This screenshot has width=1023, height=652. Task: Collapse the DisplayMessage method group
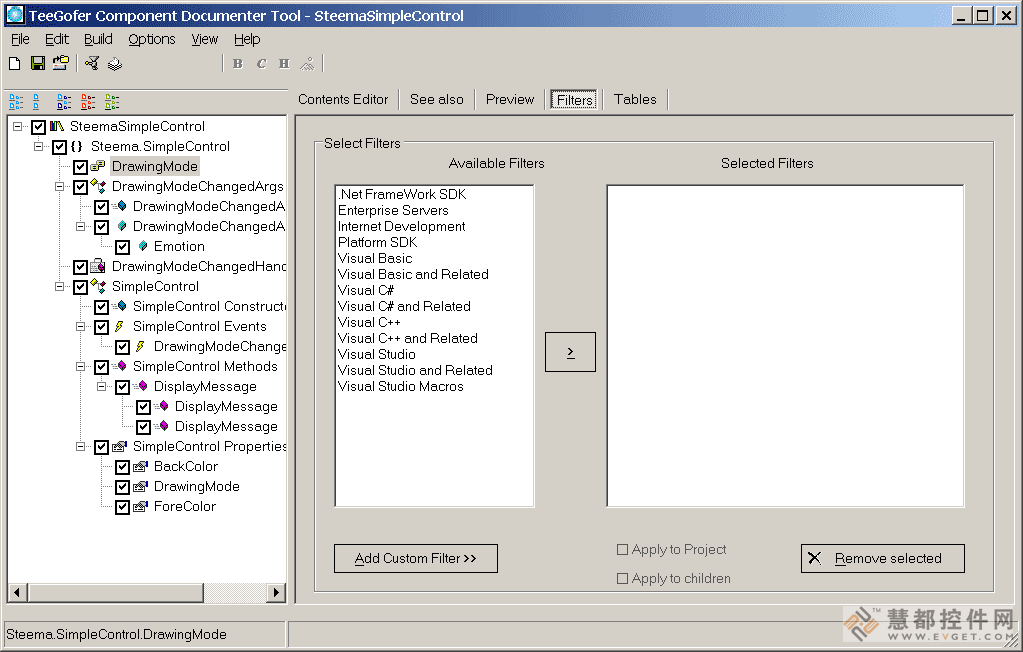point(101,386)
